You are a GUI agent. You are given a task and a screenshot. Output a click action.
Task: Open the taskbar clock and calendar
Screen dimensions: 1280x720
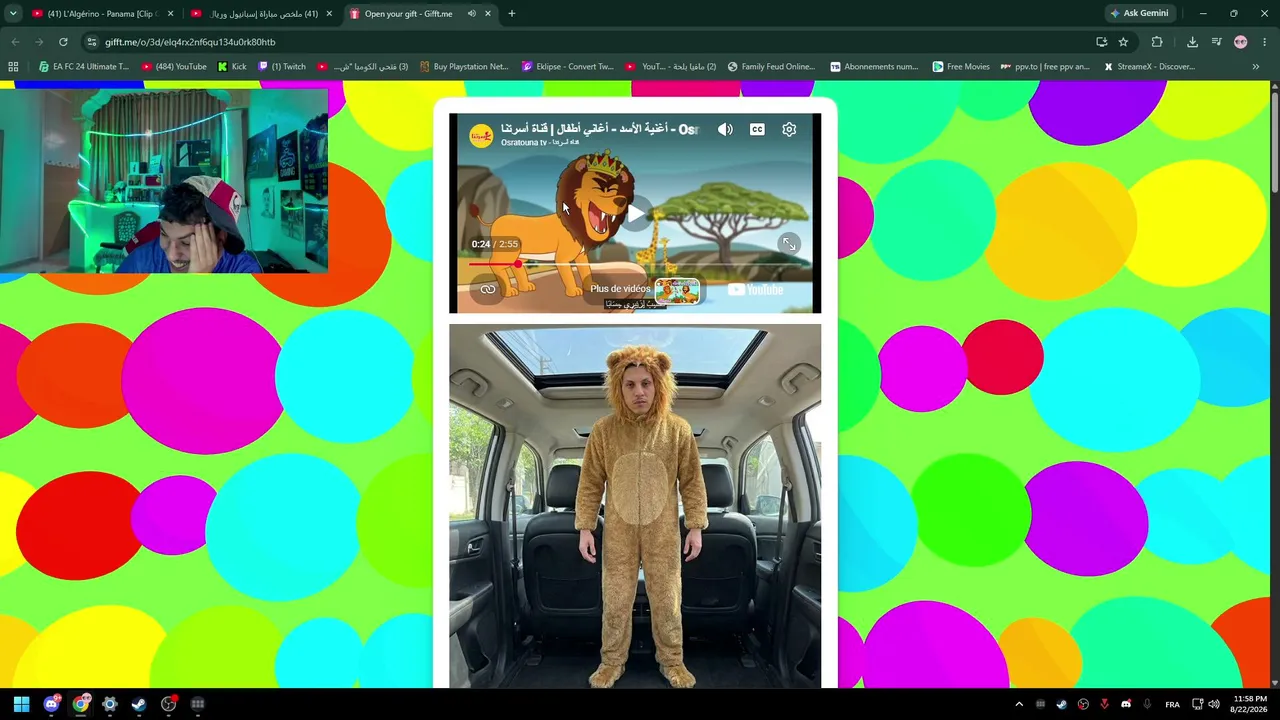tap(1250, 704)
